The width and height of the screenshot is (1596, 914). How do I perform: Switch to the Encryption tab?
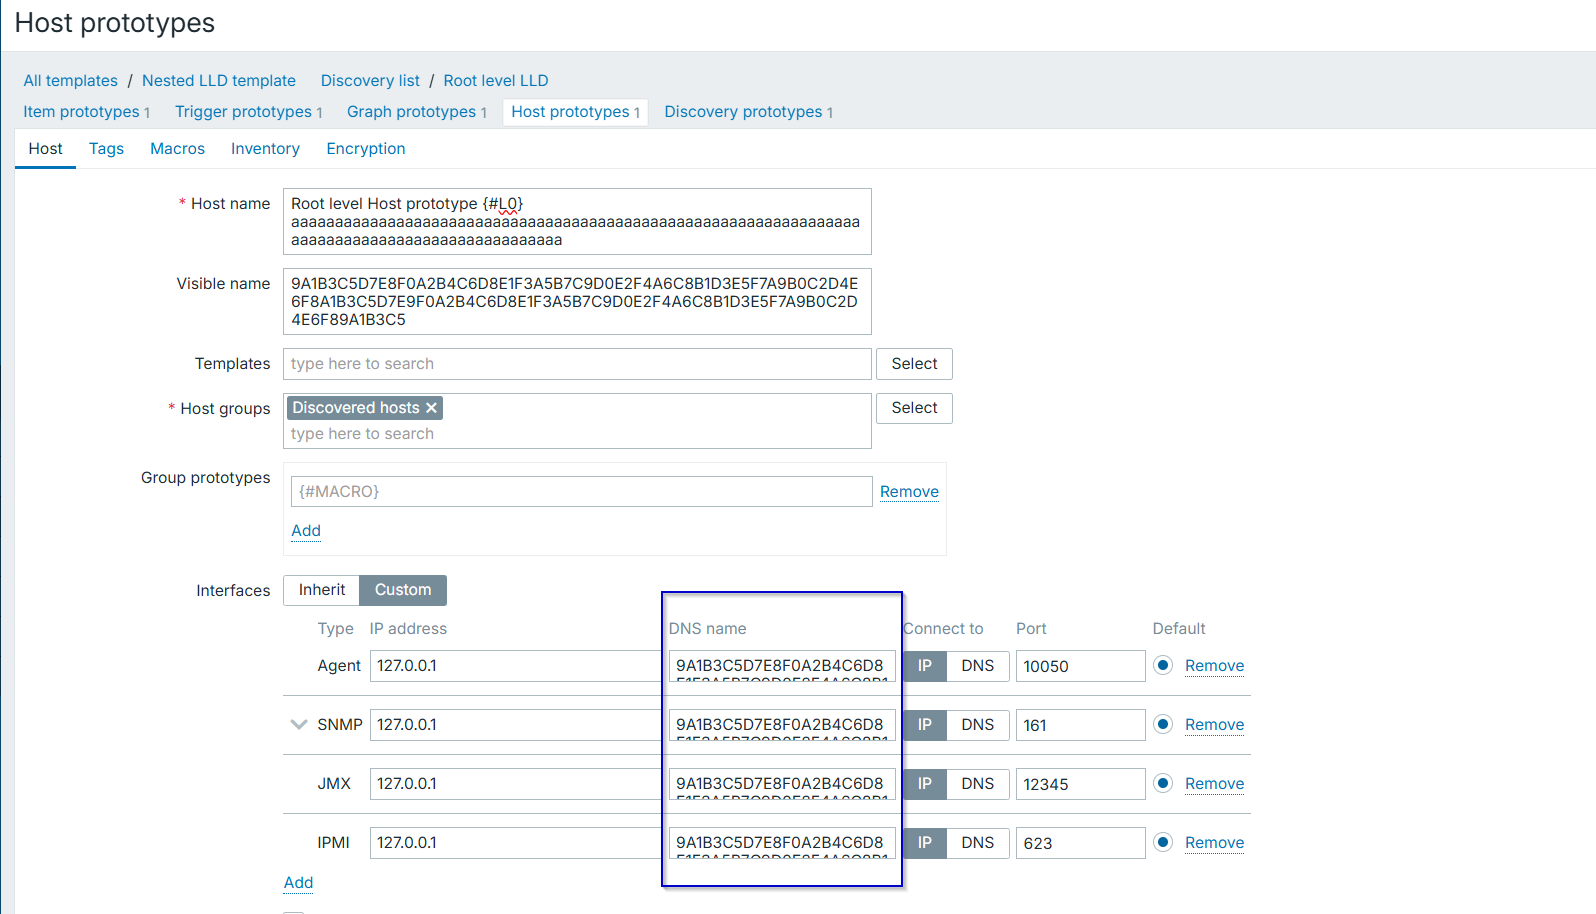pos(365,149)
